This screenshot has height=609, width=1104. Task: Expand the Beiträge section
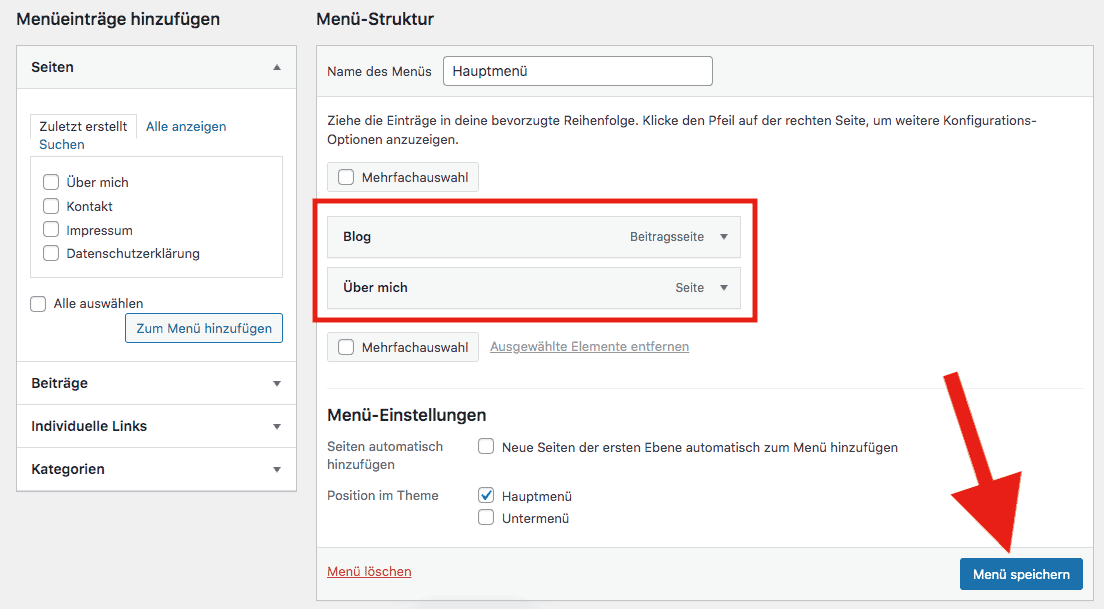click(277, 384)
